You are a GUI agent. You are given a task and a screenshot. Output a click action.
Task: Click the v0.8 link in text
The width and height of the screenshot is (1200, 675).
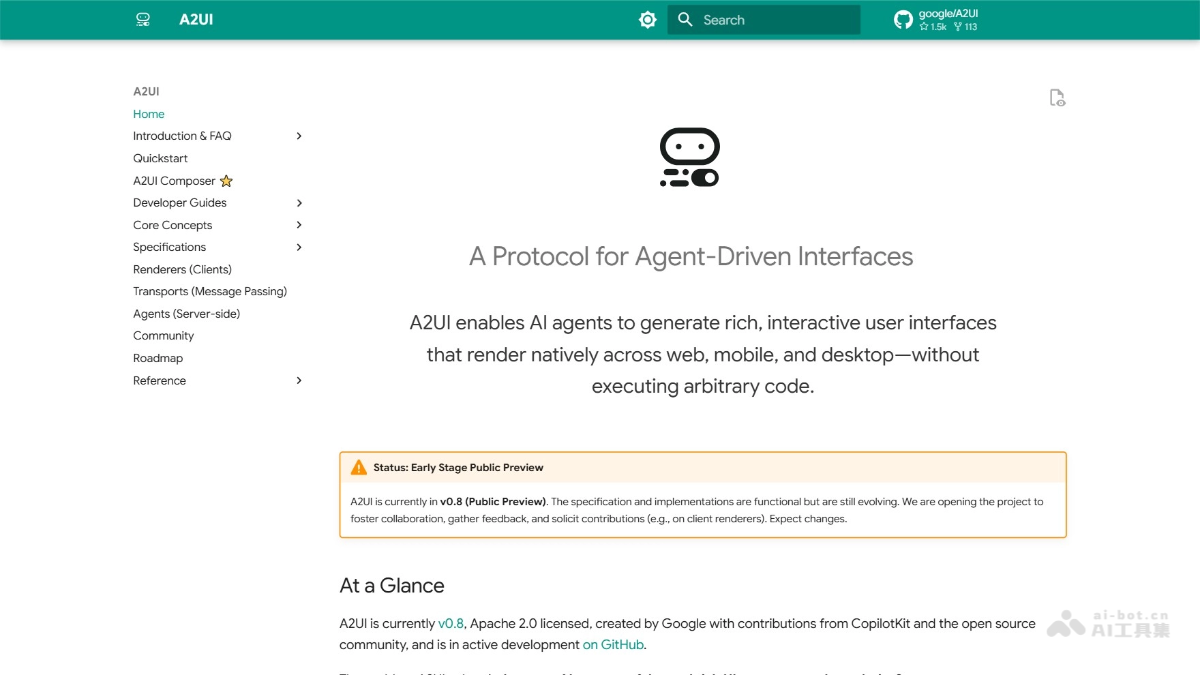point(452,623)
